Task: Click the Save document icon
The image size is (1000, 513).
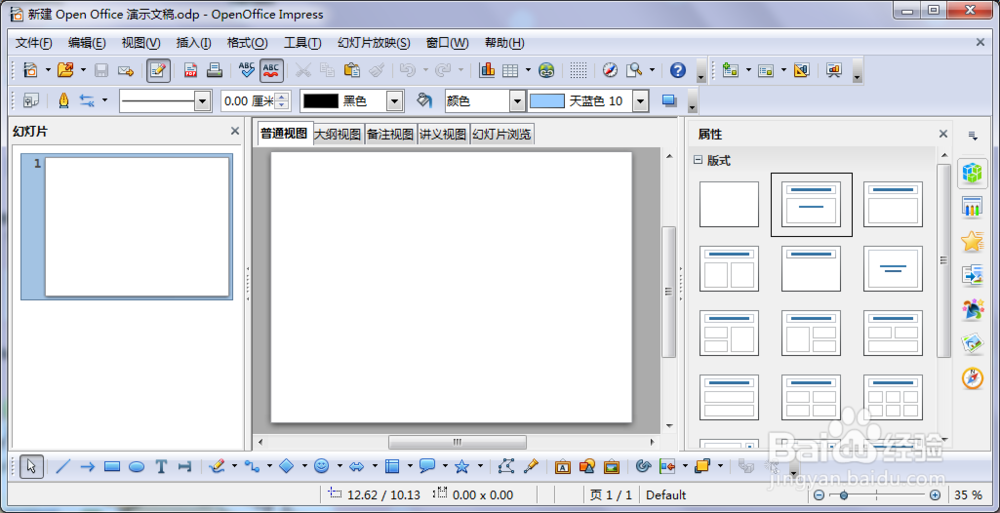Action: click(x=101, y=70)
